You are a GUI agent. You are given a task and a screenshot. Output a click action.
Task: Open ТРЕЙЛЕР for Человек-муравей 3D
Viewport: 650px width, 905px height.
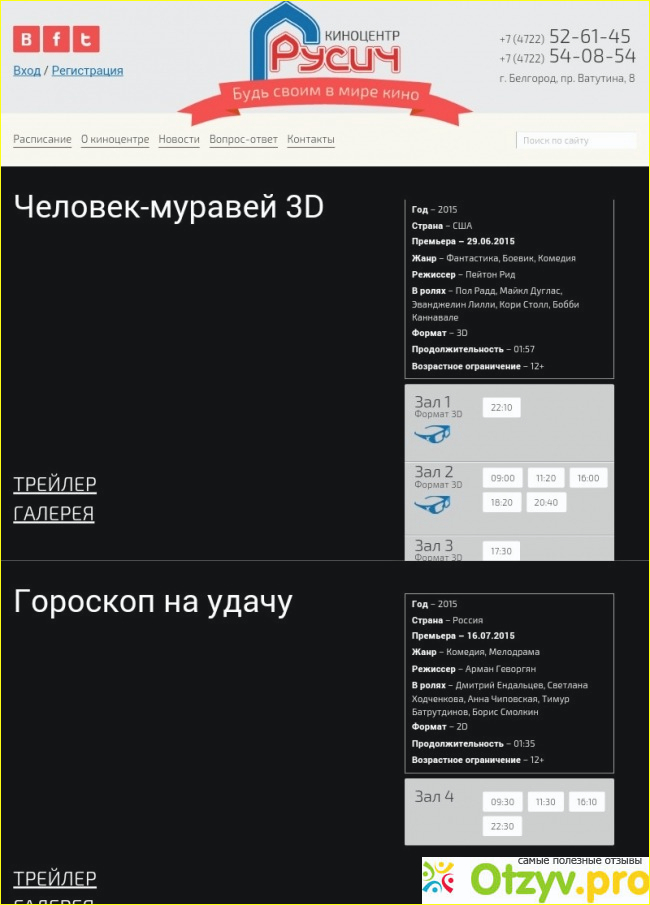click(55, 484)
